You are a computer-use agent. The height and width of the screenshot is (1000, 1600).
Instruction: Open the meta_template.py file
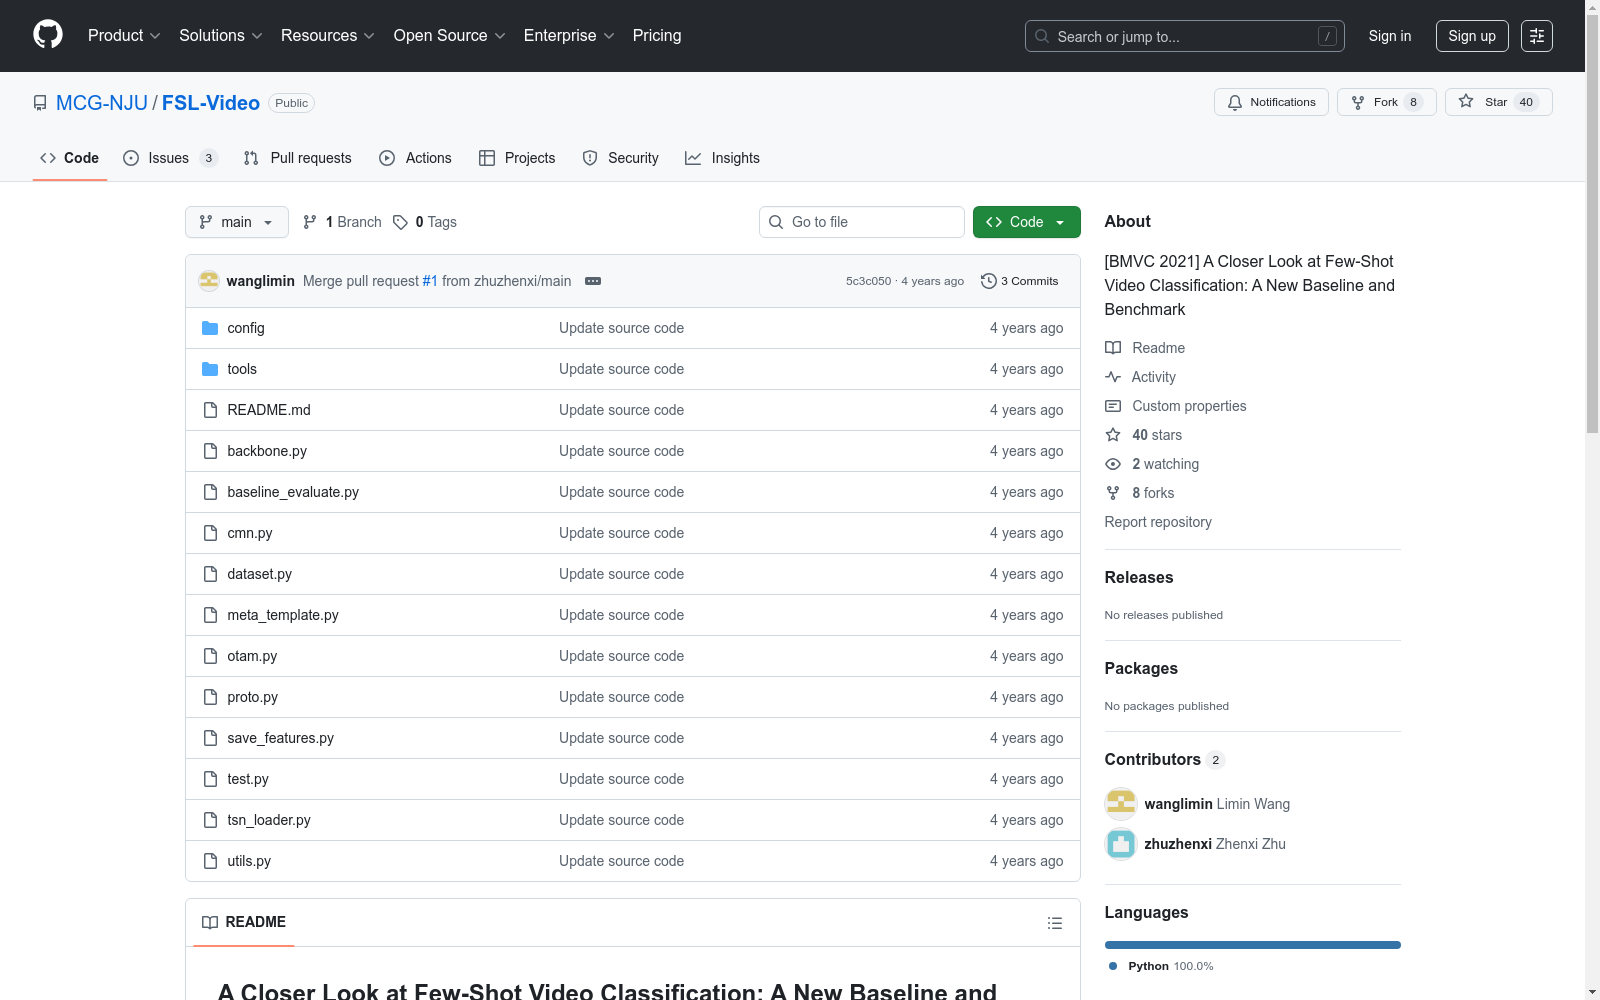(283, 615)
